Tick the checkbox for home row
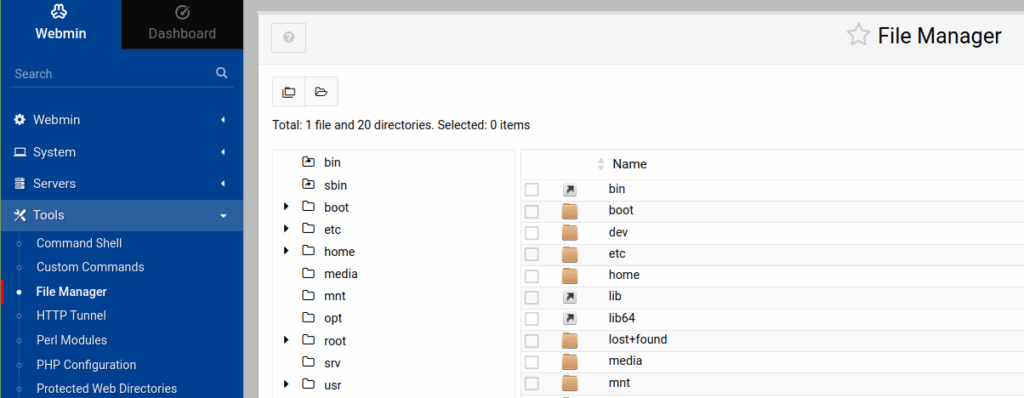 (x=532, y=276)
